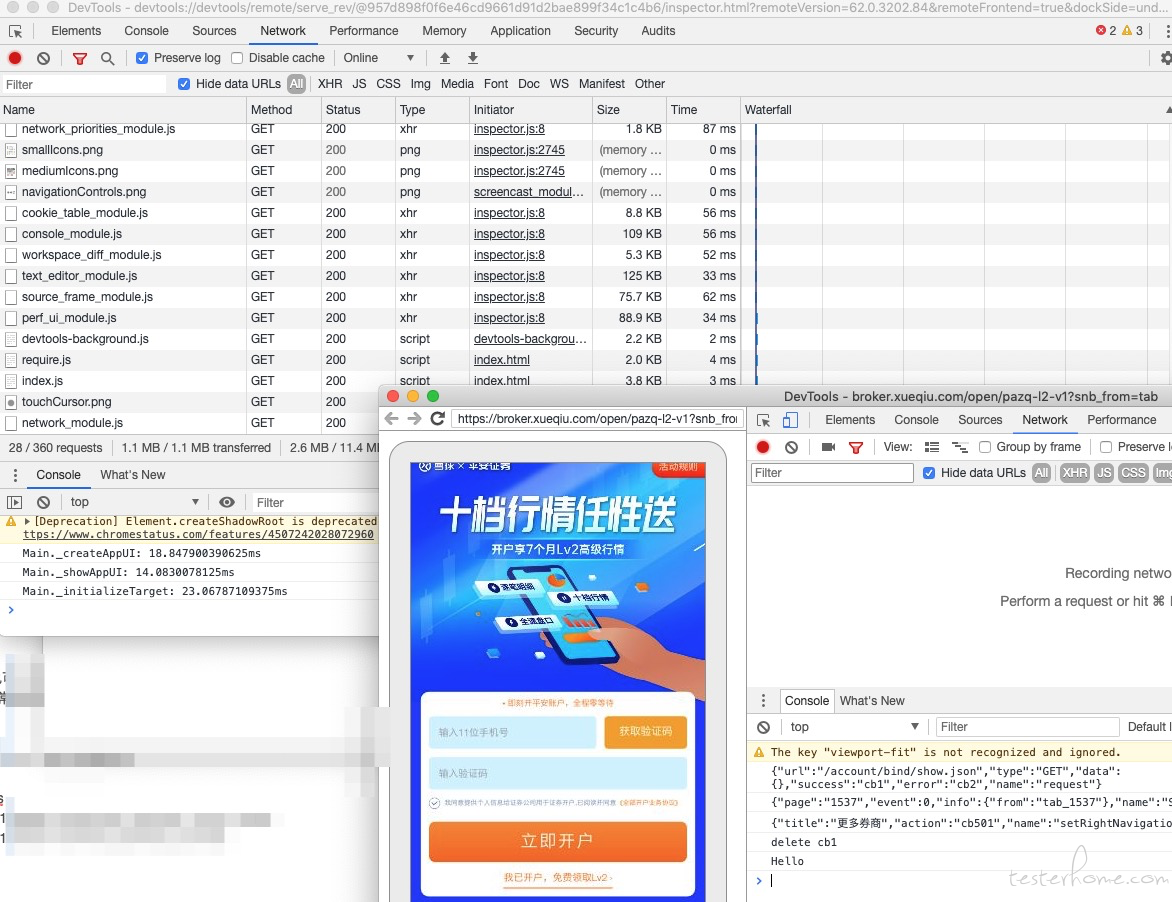Switch to Performance tab in broker.xueqiu.com DevTools

(x=1121, y=420)
